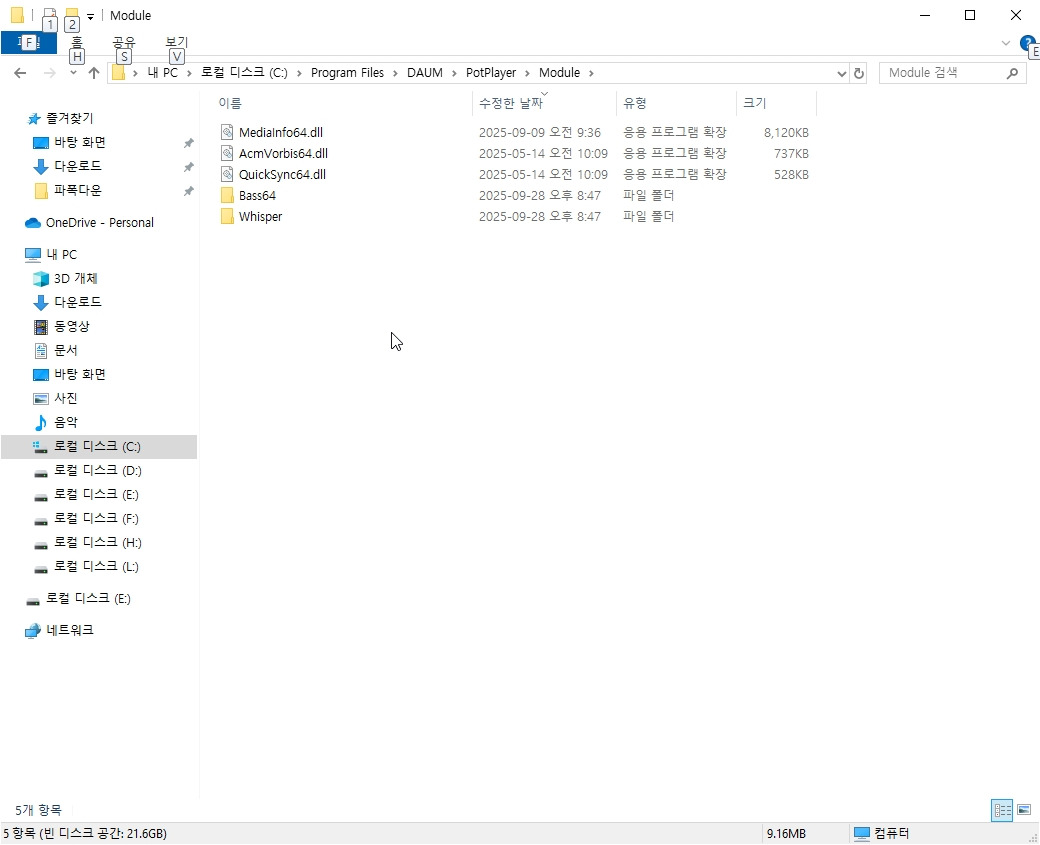Click the 8,120KB size cell
The image size is (1040, 845).
pyautogui.click(x=786, y=133)
